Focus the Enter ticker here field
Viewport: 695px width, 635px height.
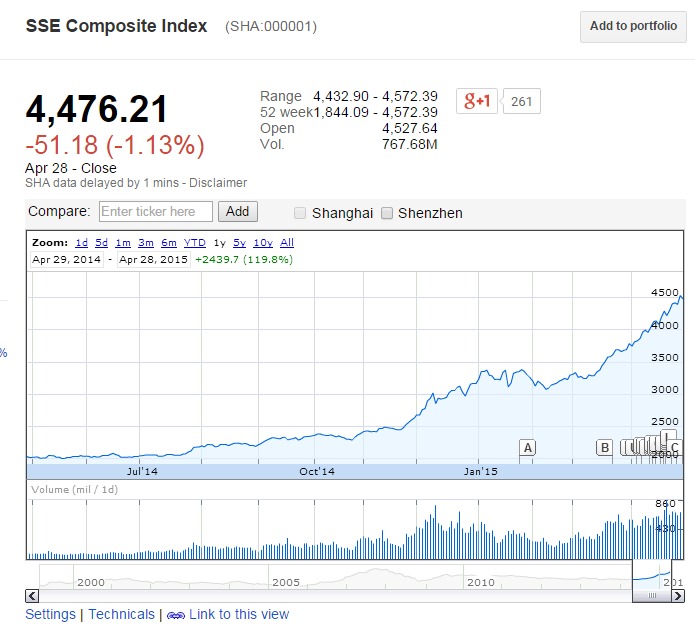tap(156, 211)
